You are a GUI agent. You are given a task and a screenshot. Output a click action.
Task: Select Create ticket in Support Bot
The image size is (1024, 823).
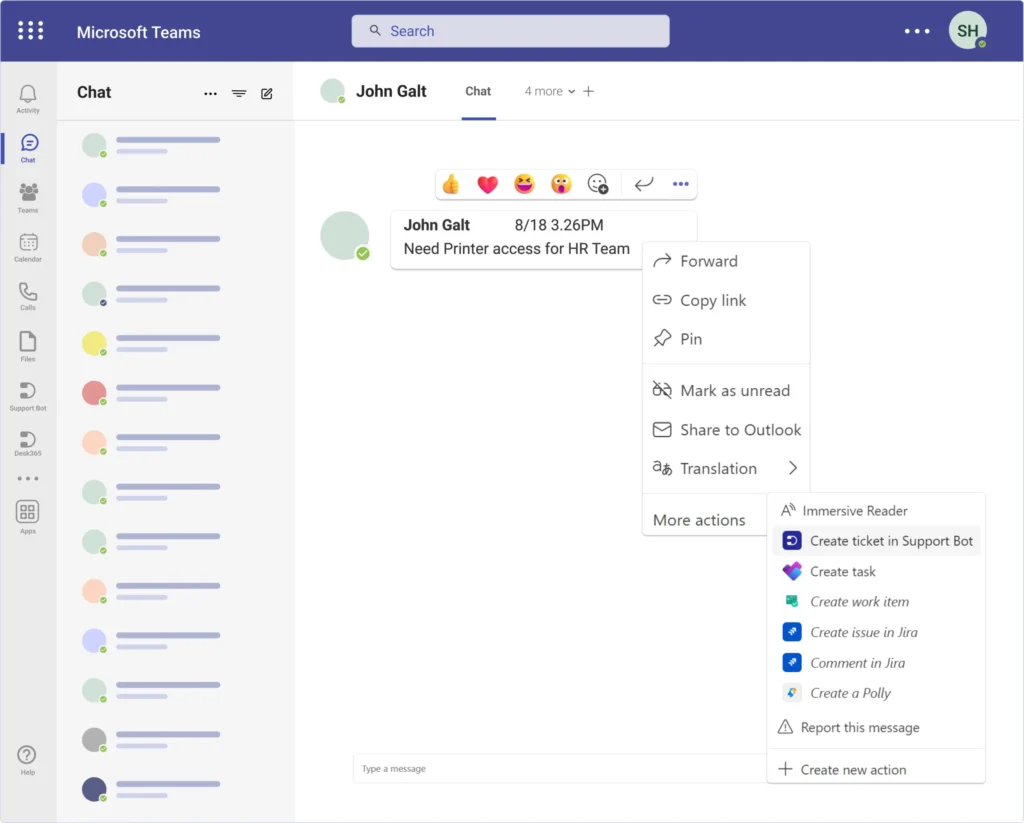click(890, 541)
